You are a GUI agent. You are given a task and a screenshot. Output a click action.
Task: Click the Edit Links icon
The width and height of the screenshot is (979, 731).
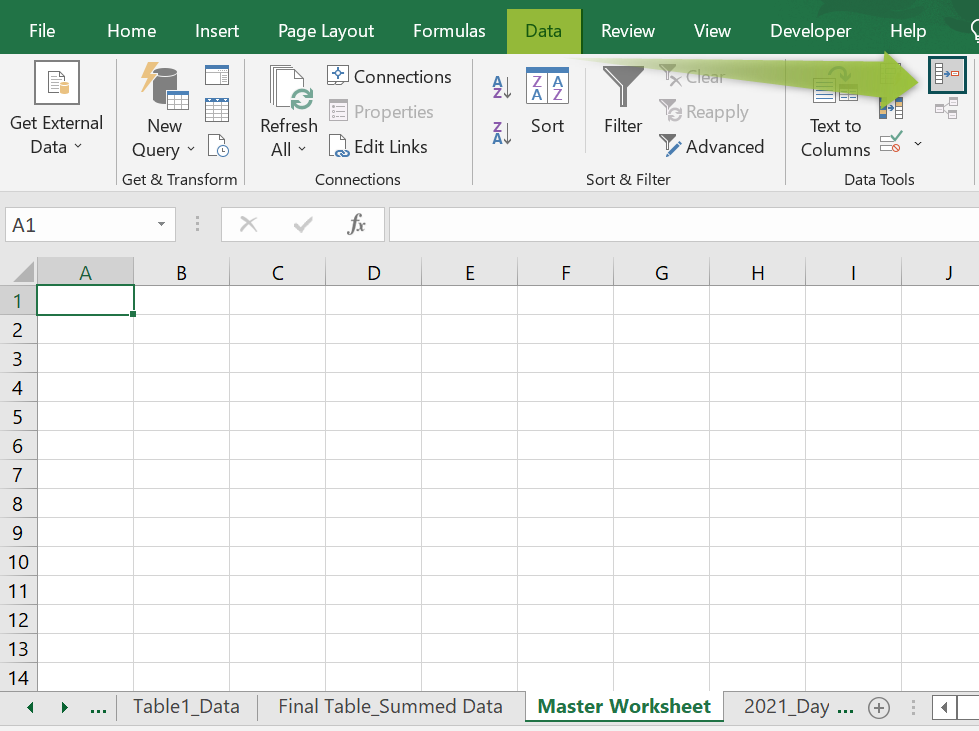(x=338, y=146)
